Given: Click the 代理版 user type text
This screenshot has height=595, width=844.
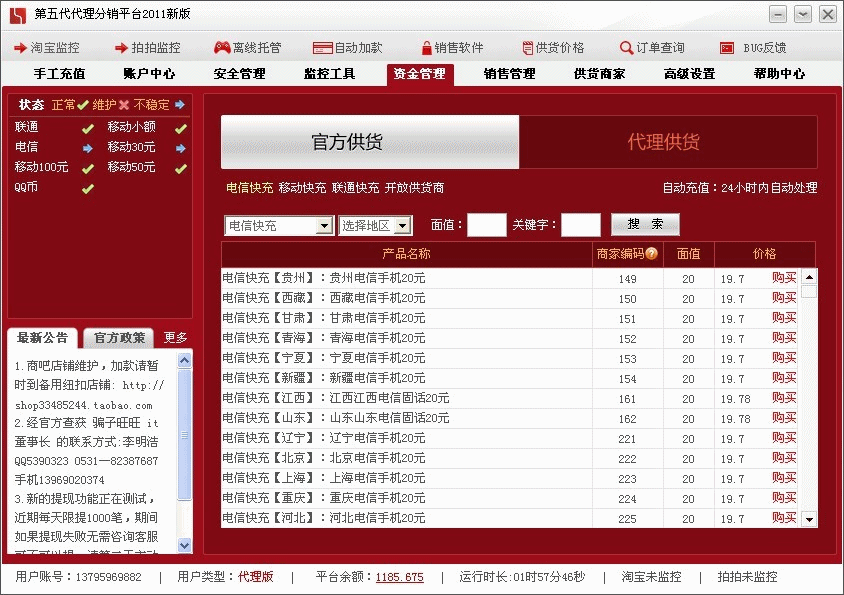Looking at the screenshot, I should 256,577.
